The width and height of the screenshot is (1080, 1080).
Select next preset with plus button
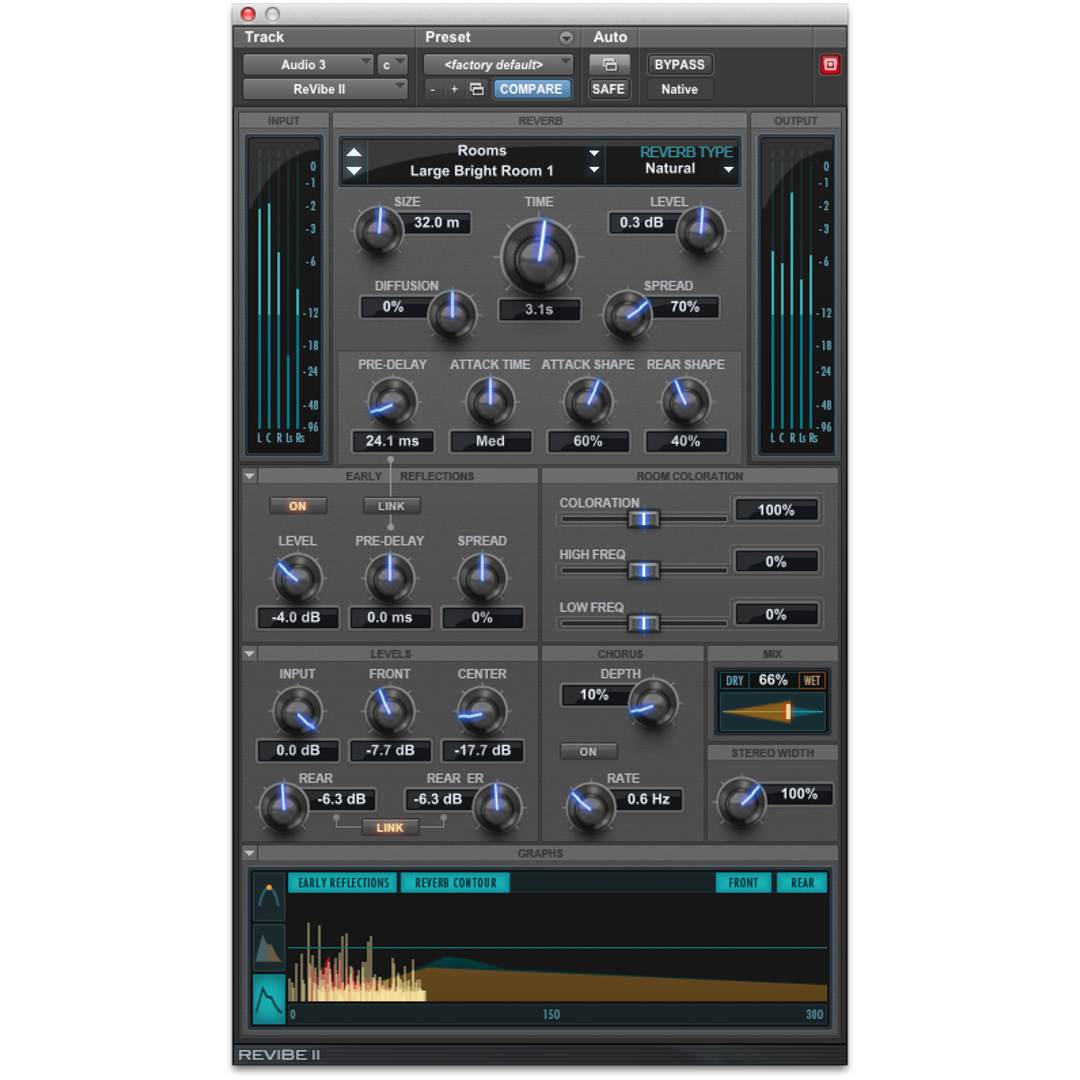point(454,89)
